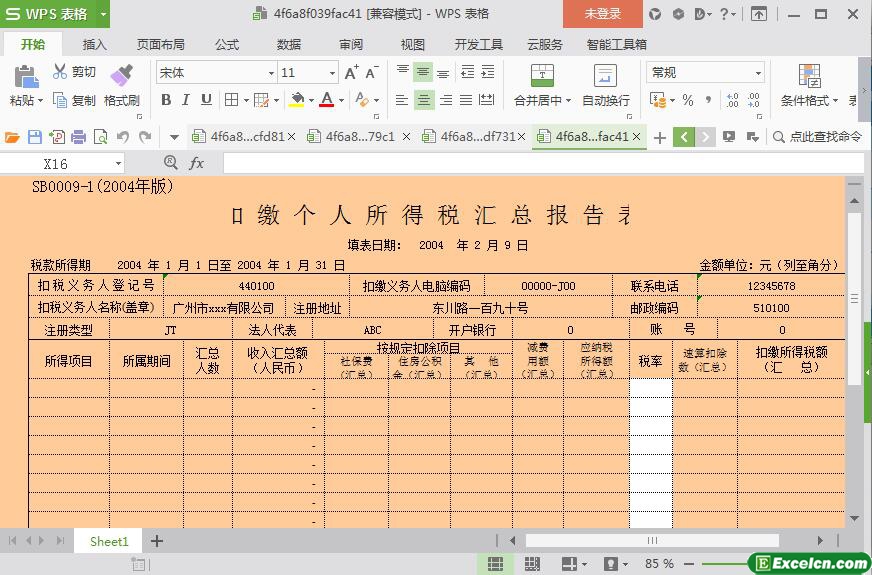Click the Save icon in quick toolbar
The height and width of the screenshot is (575, 872).
coord(35,137)
